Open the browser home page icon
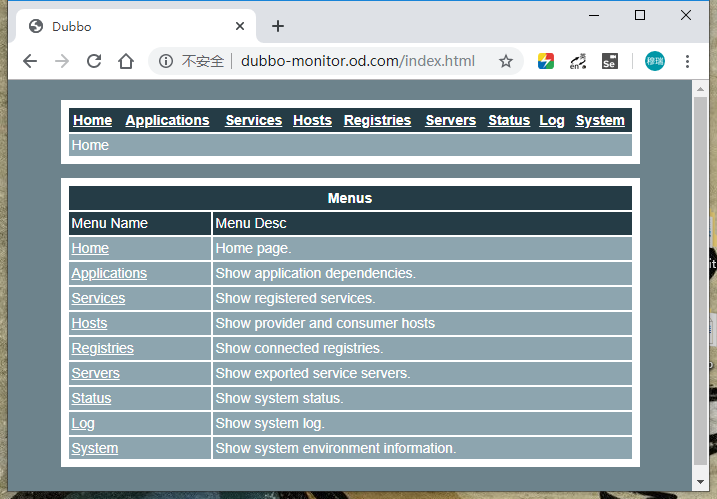The width and height of the screenshot is (717, 499). 126,61
